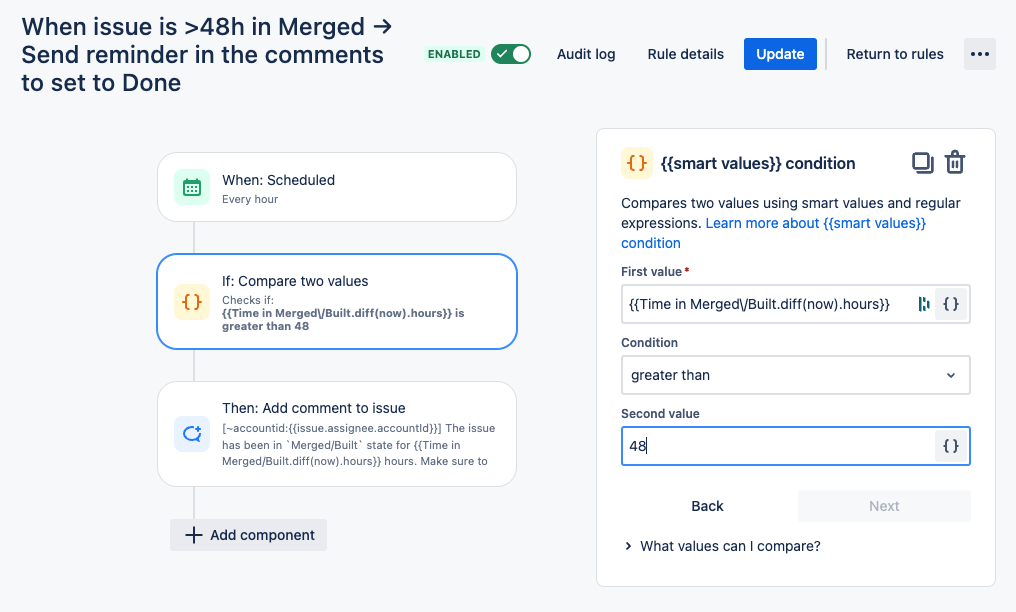Screen dimensions: 1016x612
Task: Open Rule details
Action: click(686, 54)
